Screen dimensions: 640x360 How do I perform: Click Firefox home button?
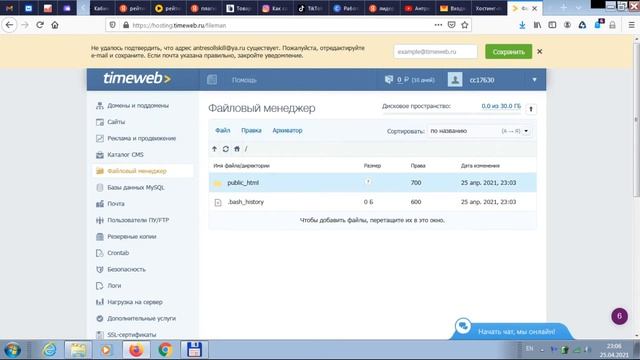tap(55, 25)
